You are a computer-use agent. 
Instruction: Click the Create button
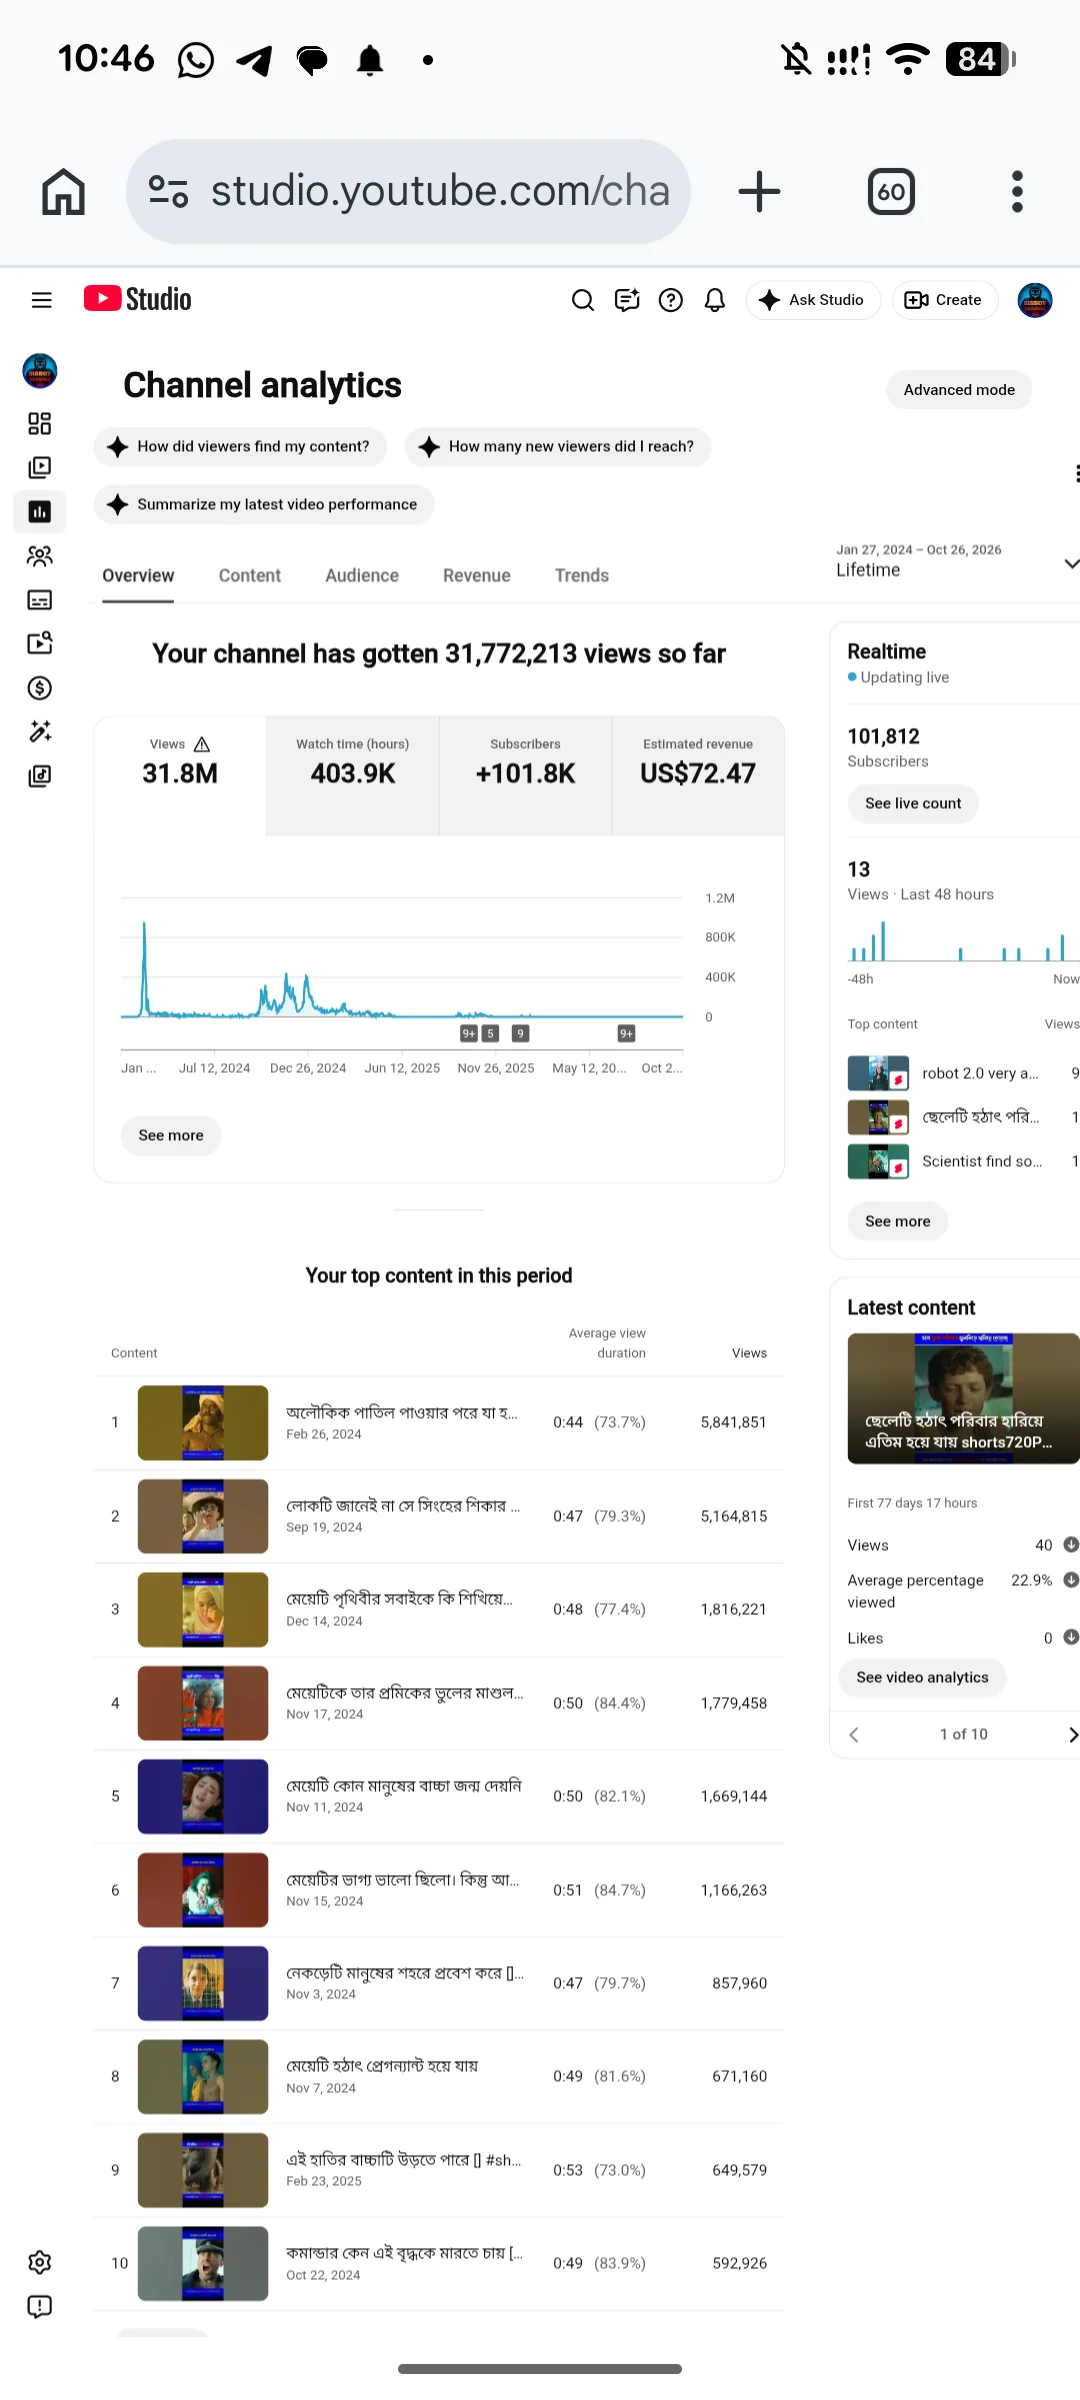[x=945, y=300]
